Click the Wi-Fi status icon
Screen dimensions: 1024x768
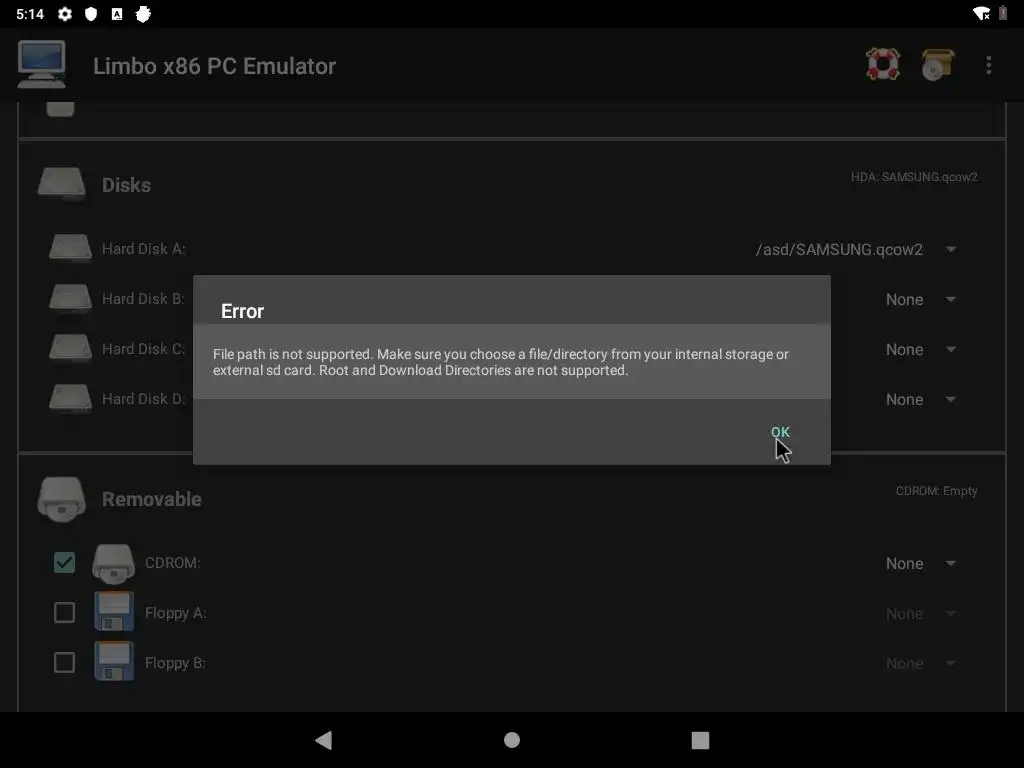click(981, 14)
